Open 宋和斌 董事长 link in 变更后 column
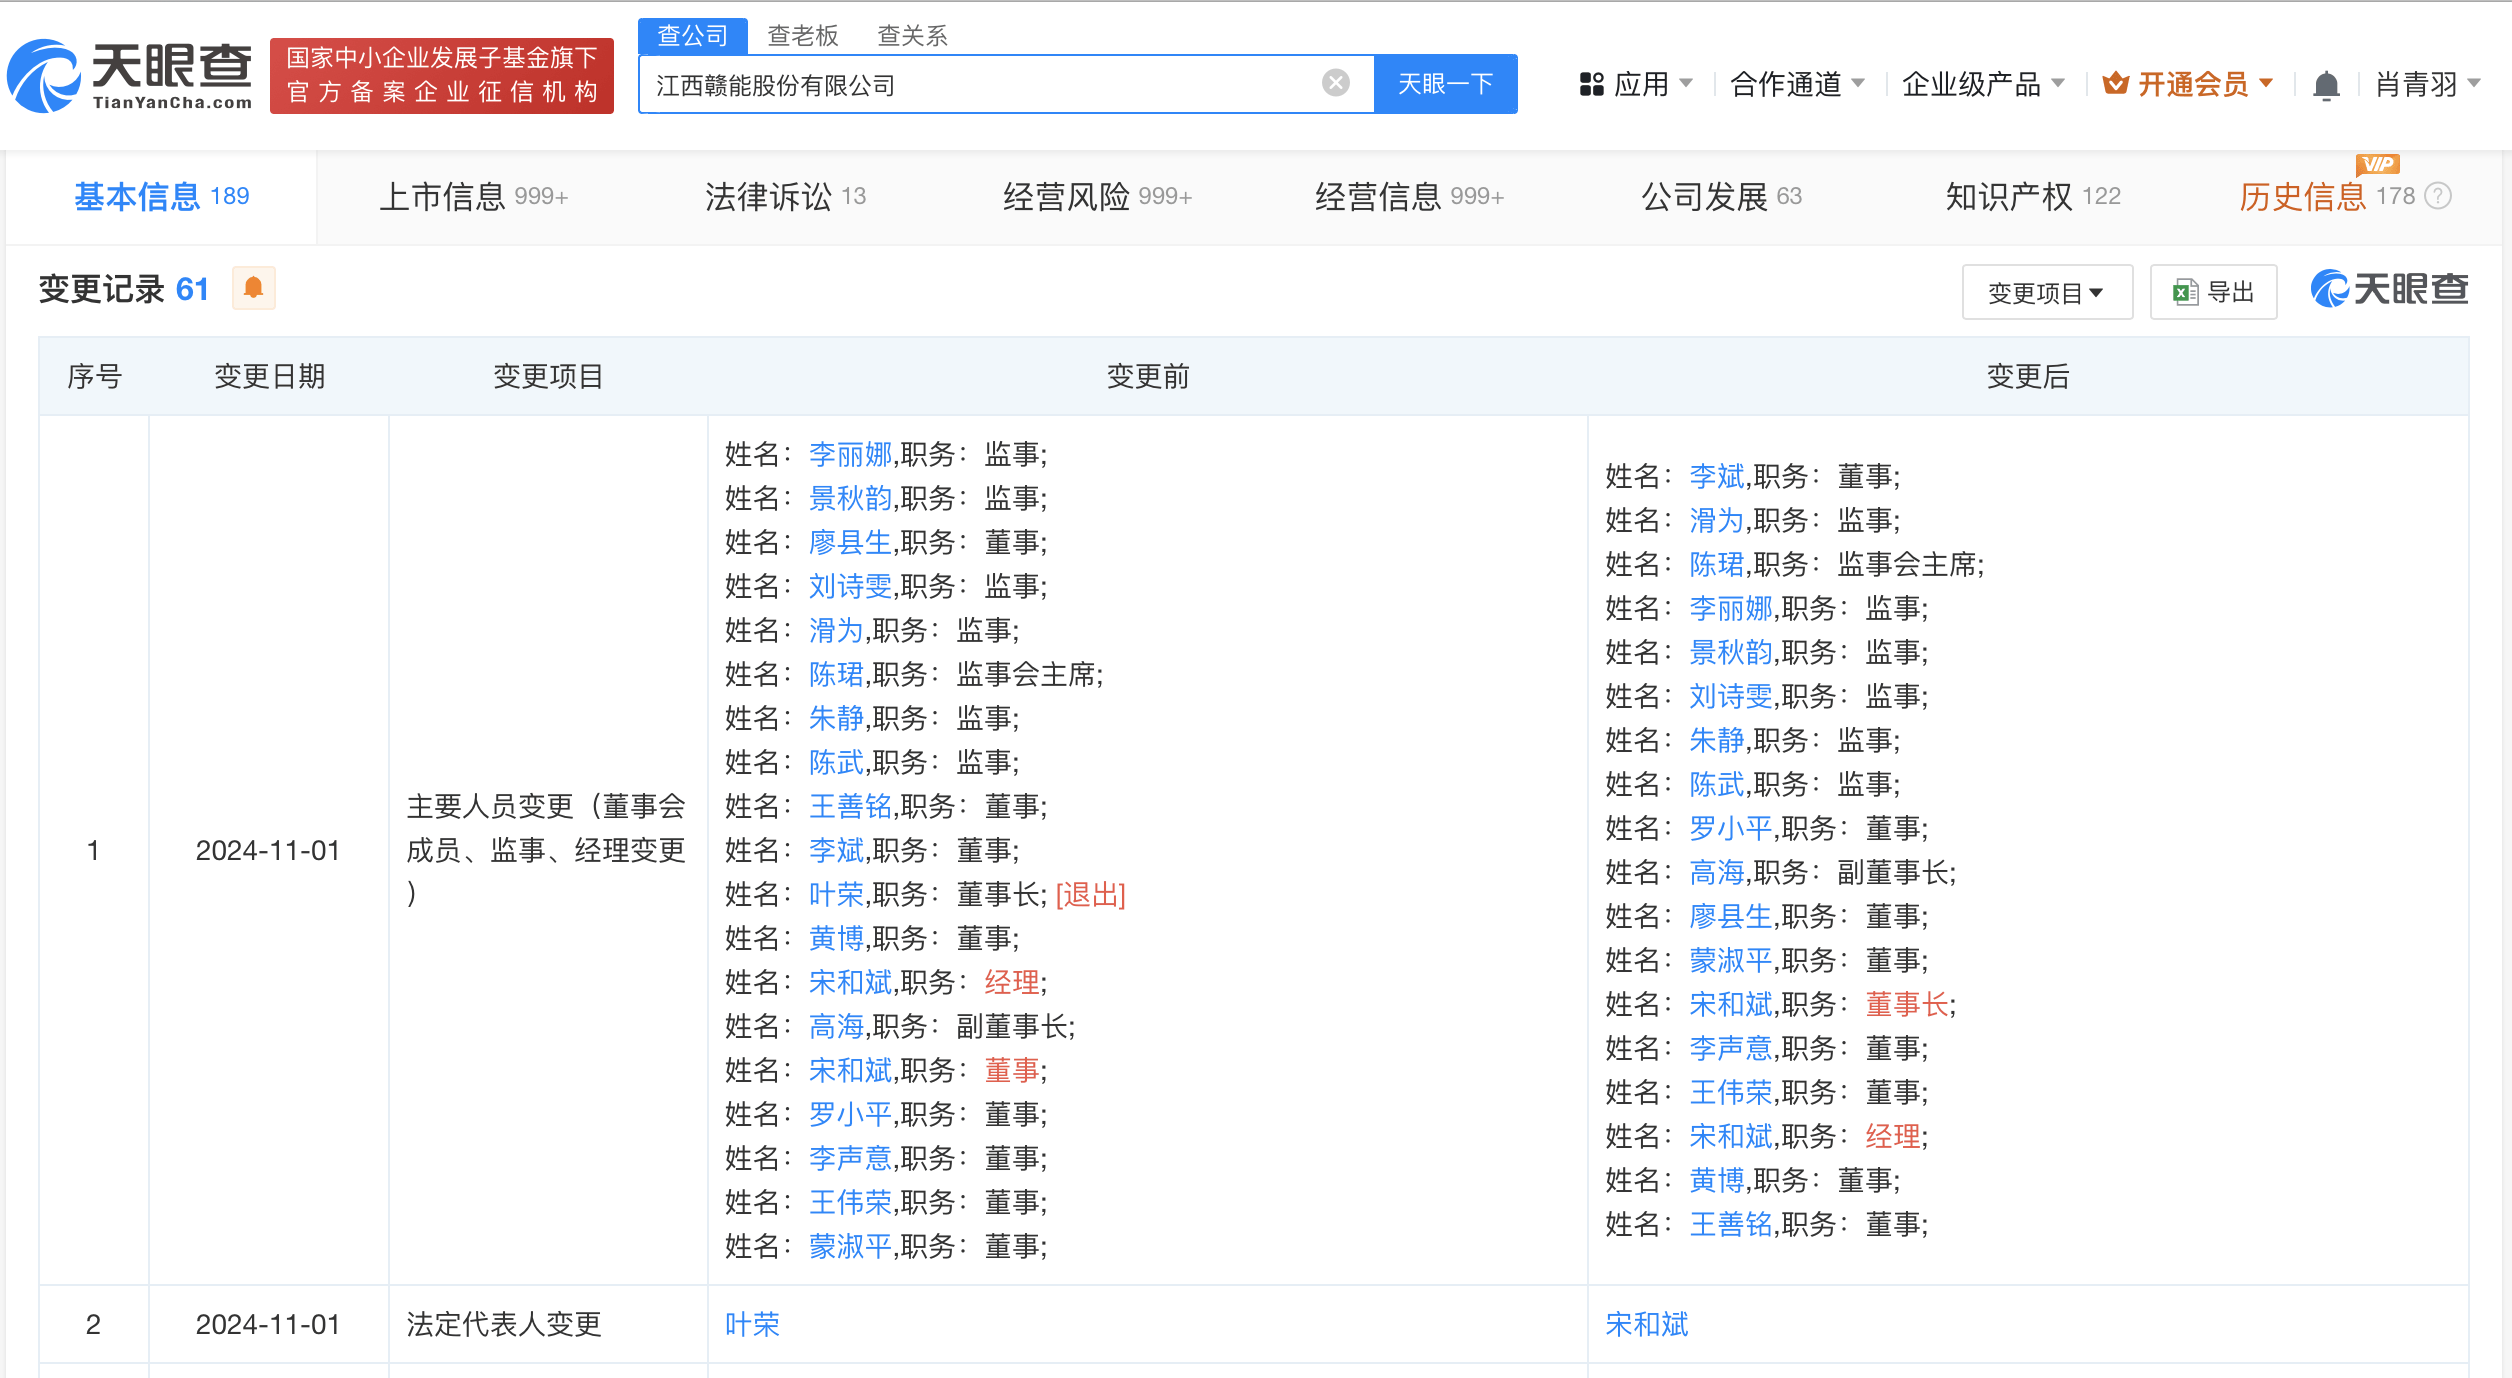The width and height of the screenshot is (2512, 1378). [1731, 1004]
